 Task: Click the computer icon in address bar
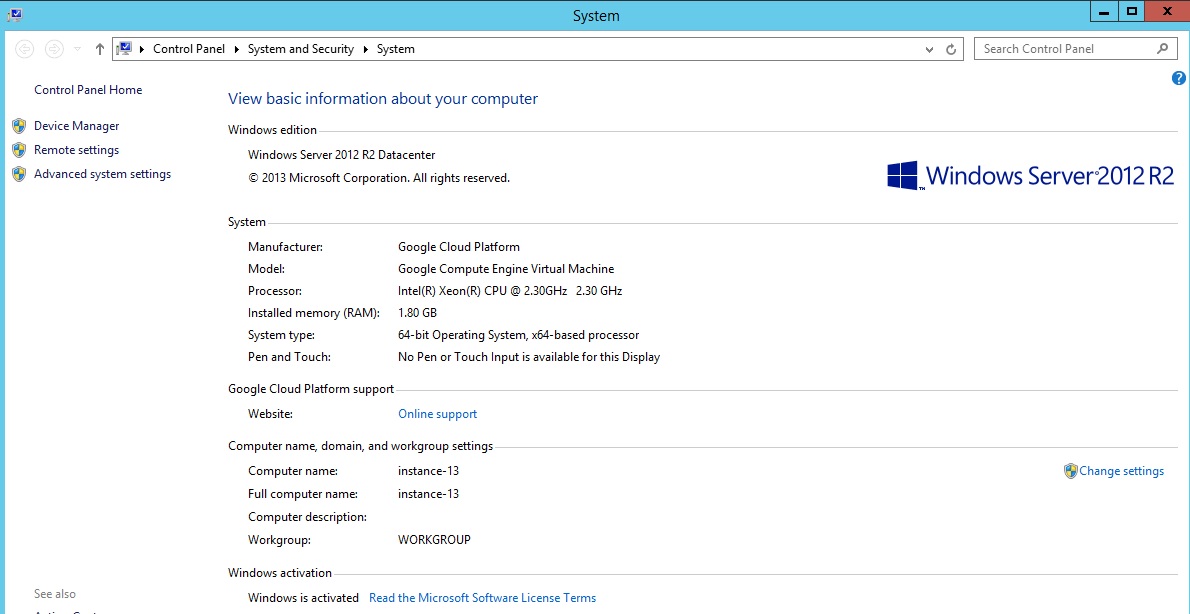click(124, 49)
